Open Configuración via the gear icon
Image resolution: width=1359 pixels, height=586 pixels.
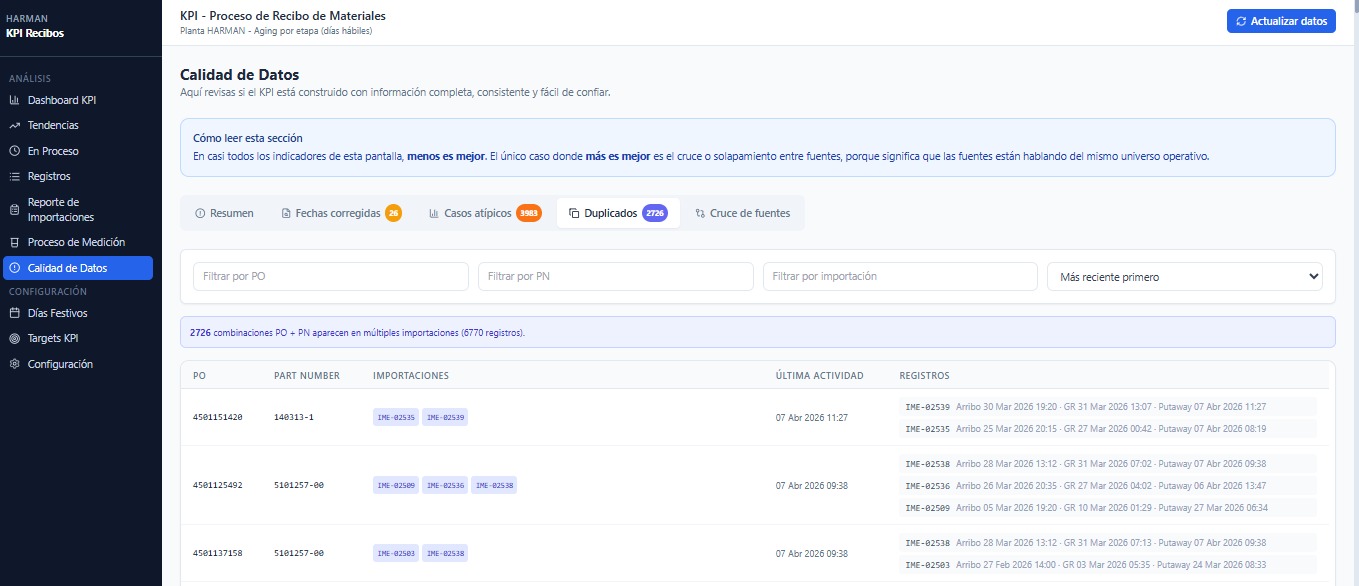(x=17, y=363)
